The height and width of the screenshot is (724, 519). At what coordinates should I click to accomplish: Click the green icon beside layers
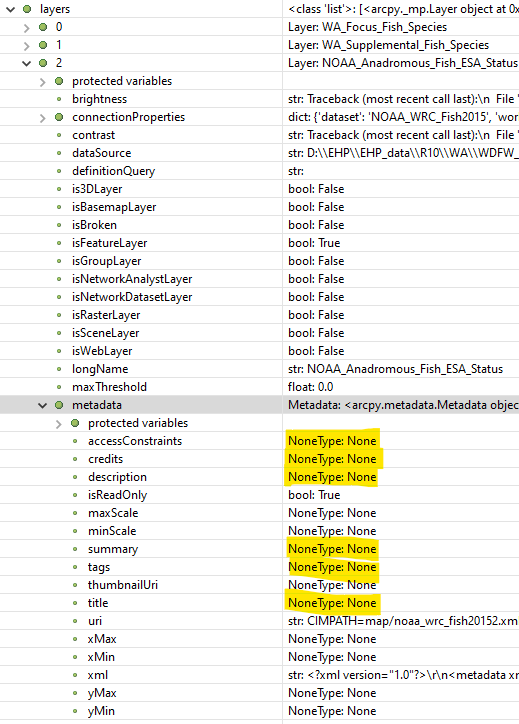click(27, 9)
